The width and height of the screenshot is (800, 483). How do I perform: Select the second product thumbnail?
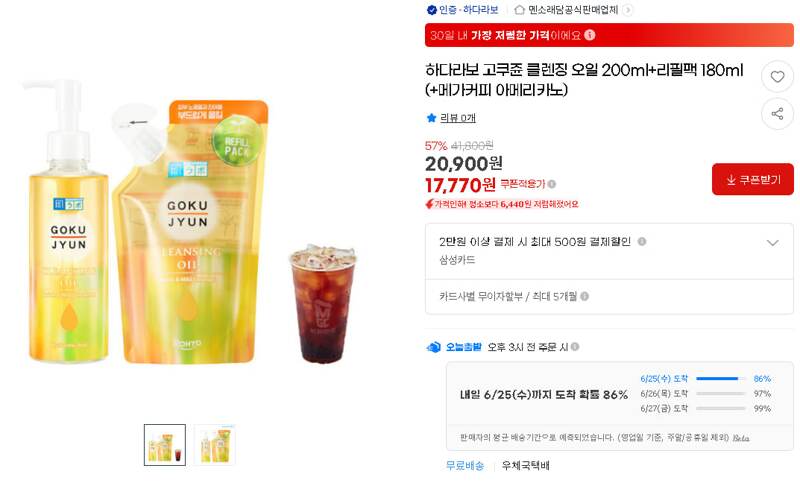coord(215,445)
